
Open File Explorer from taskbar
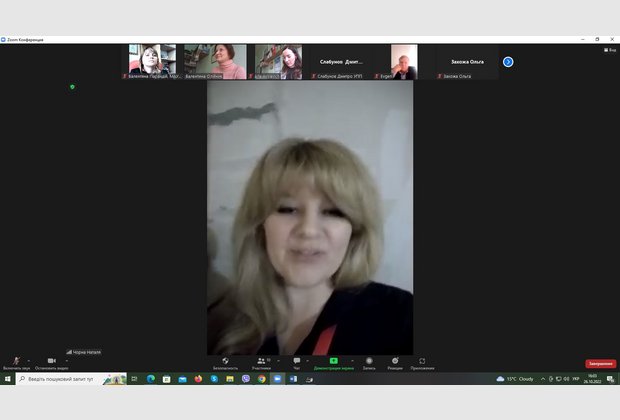tap(230, 379)
